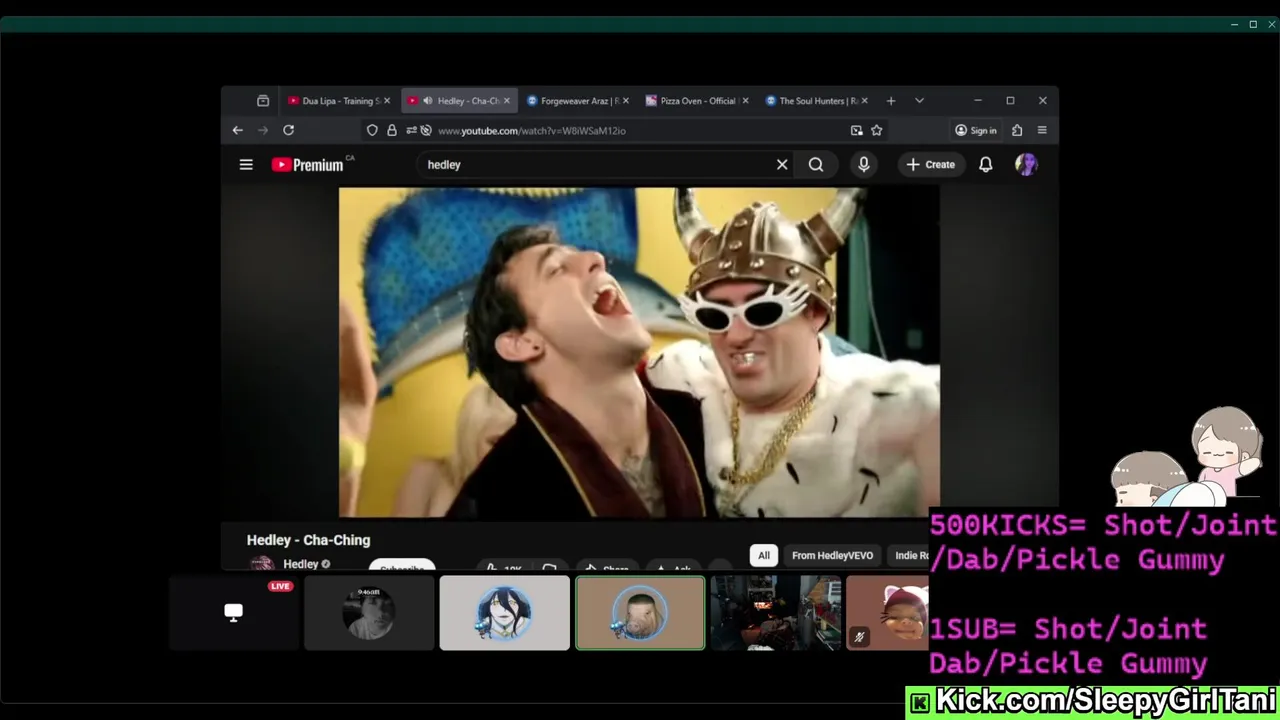Open the Hedley channel name link
This screenshot has width=1280, height=720.
pyautogui.click(x=300, y=564)
